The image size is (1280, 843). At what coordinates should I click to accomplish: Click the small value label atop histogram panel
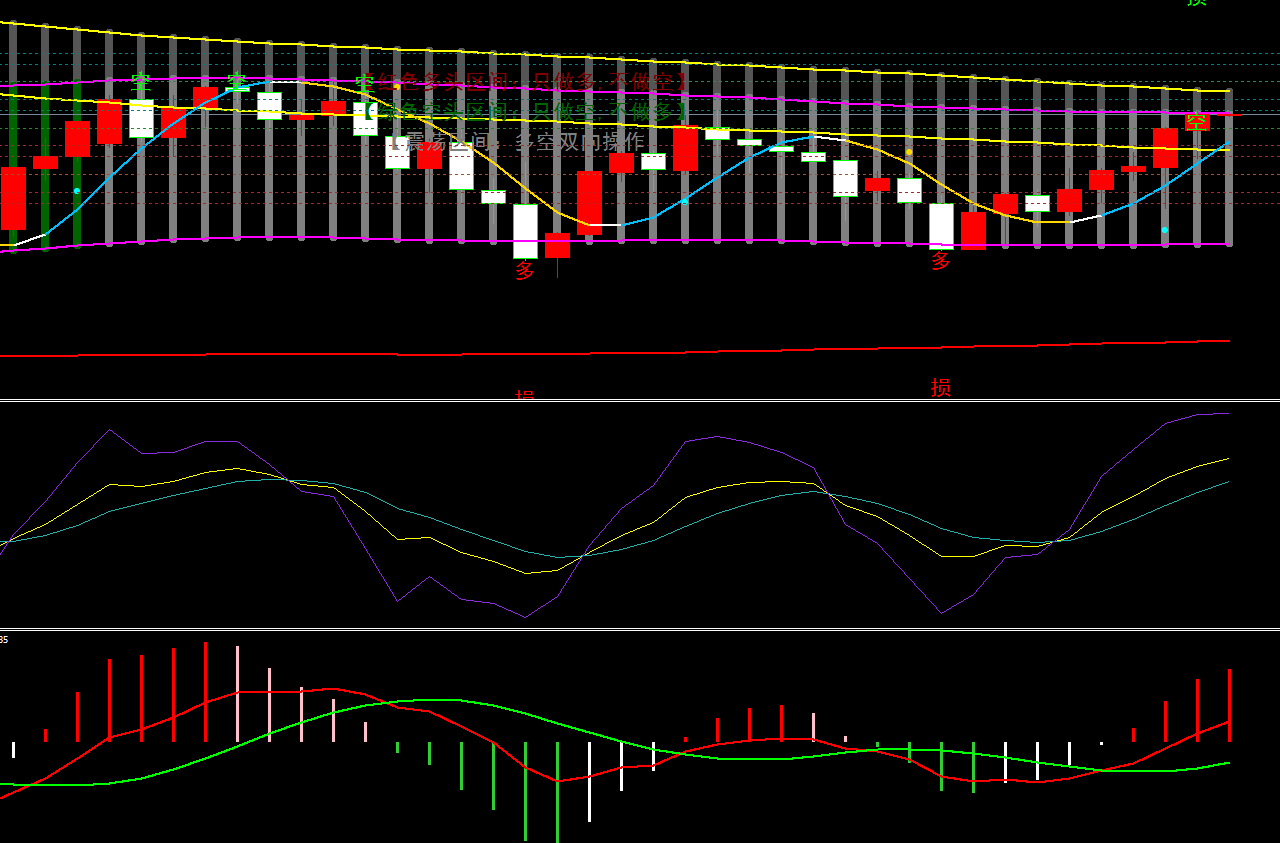click(4, 639)
